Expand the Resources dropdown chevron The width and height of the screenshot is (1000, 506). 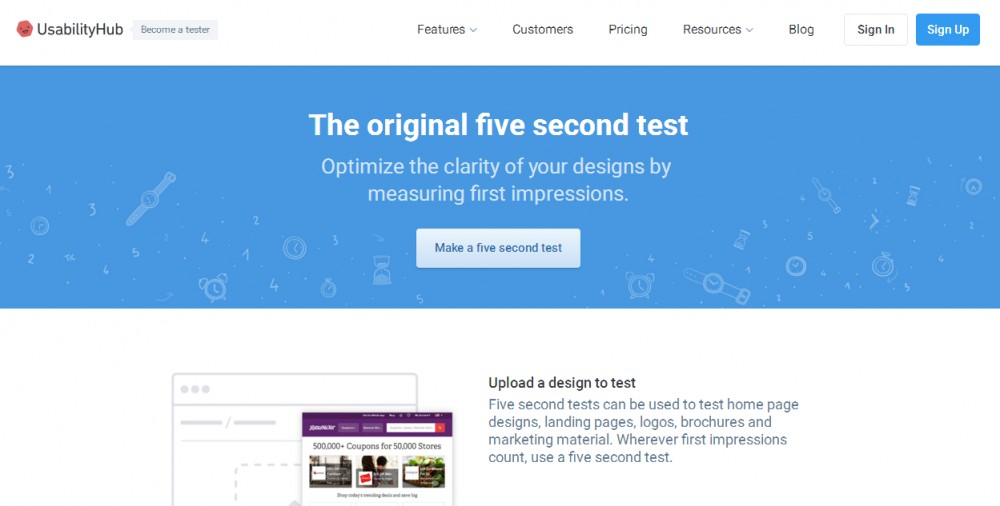click(749, 30)
